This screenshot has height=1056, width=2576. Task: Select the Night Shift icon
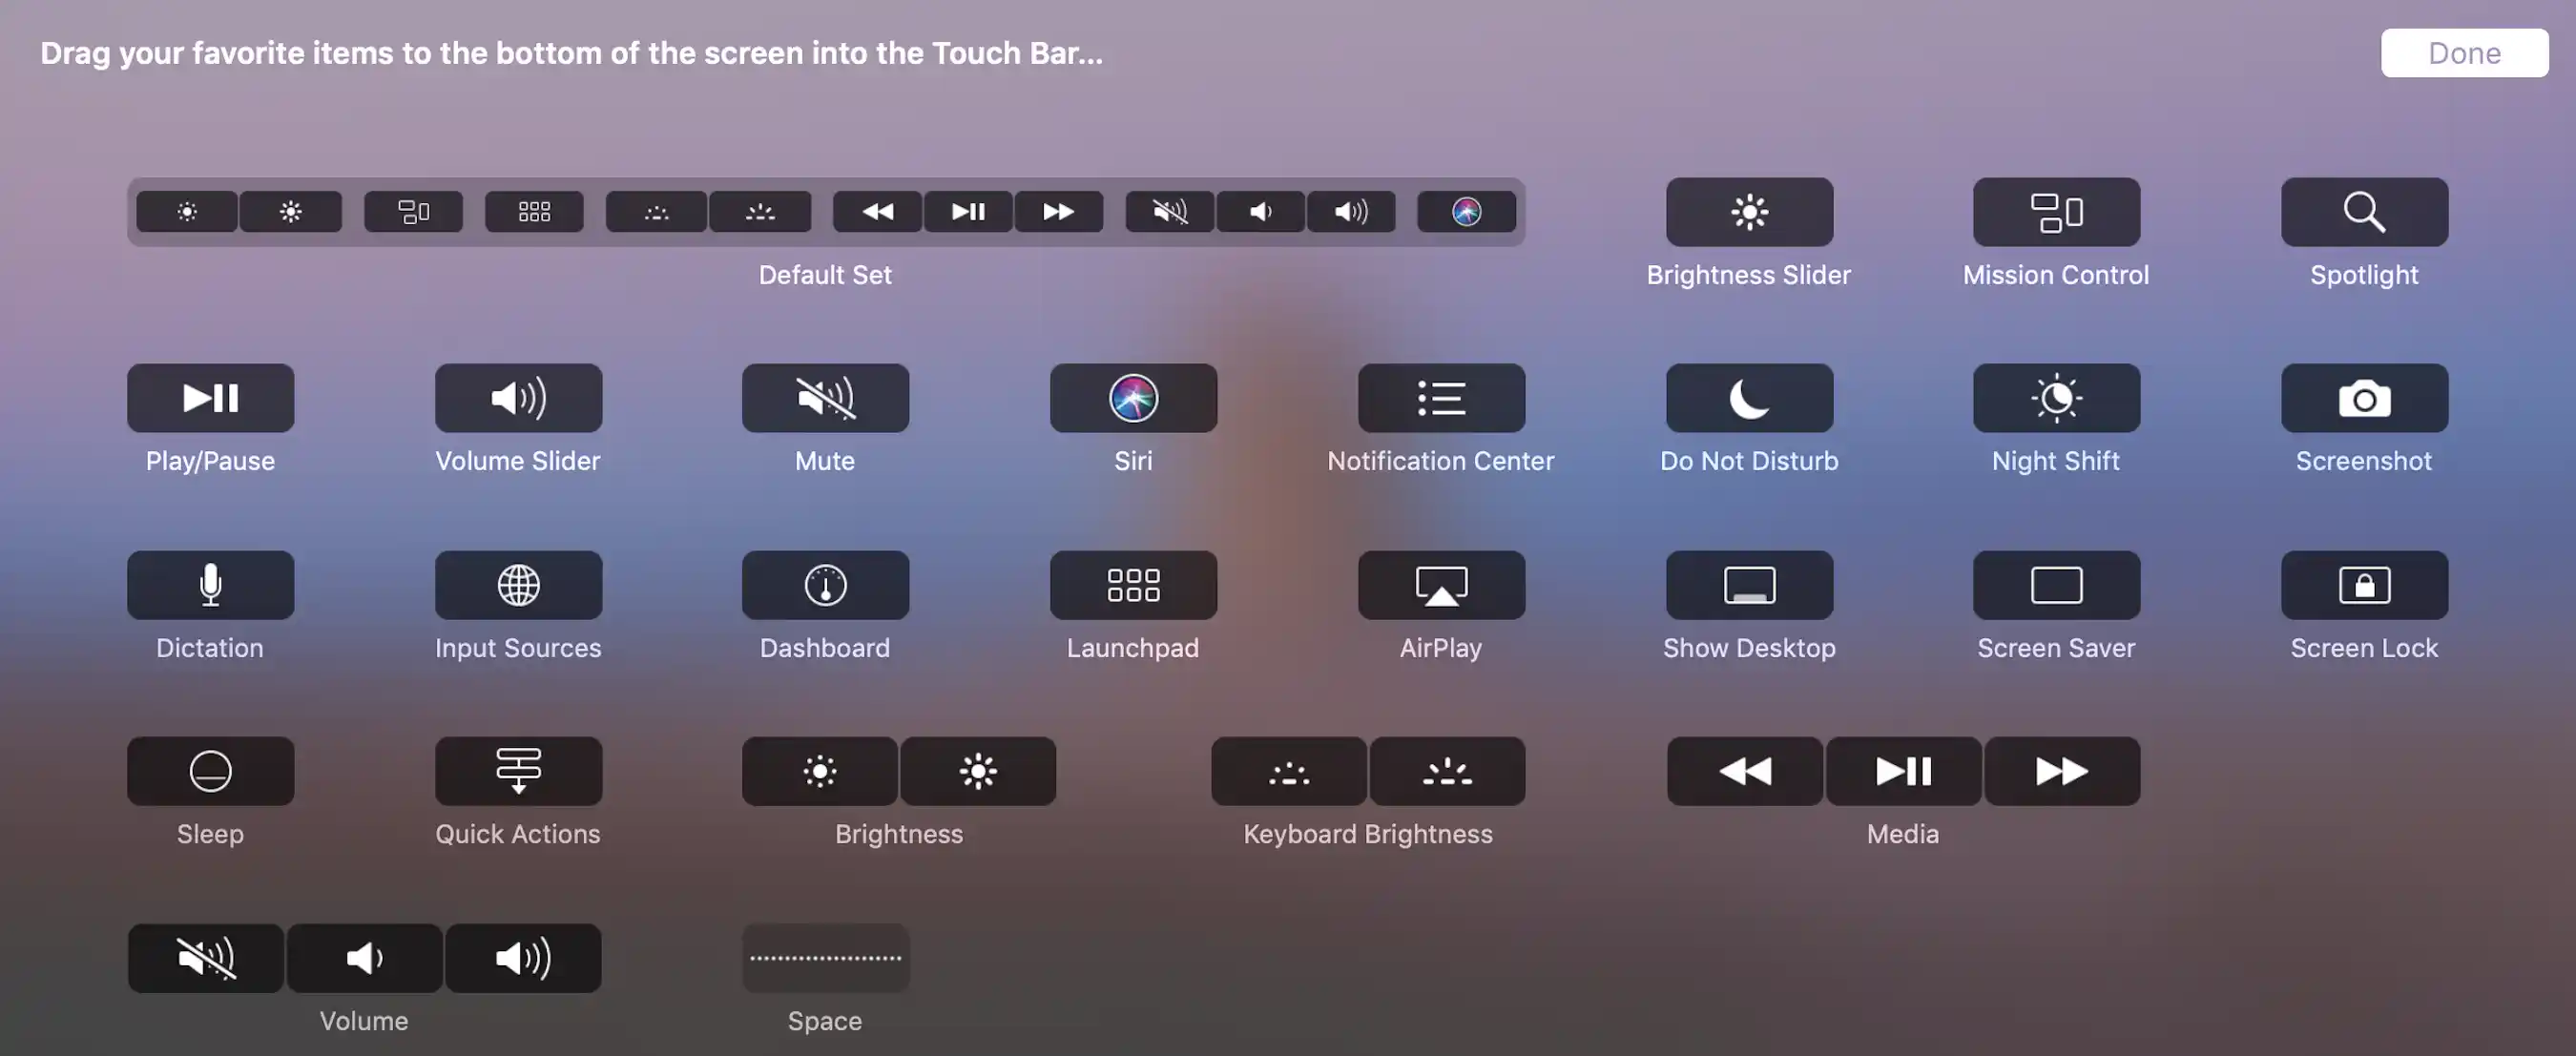2055,398
